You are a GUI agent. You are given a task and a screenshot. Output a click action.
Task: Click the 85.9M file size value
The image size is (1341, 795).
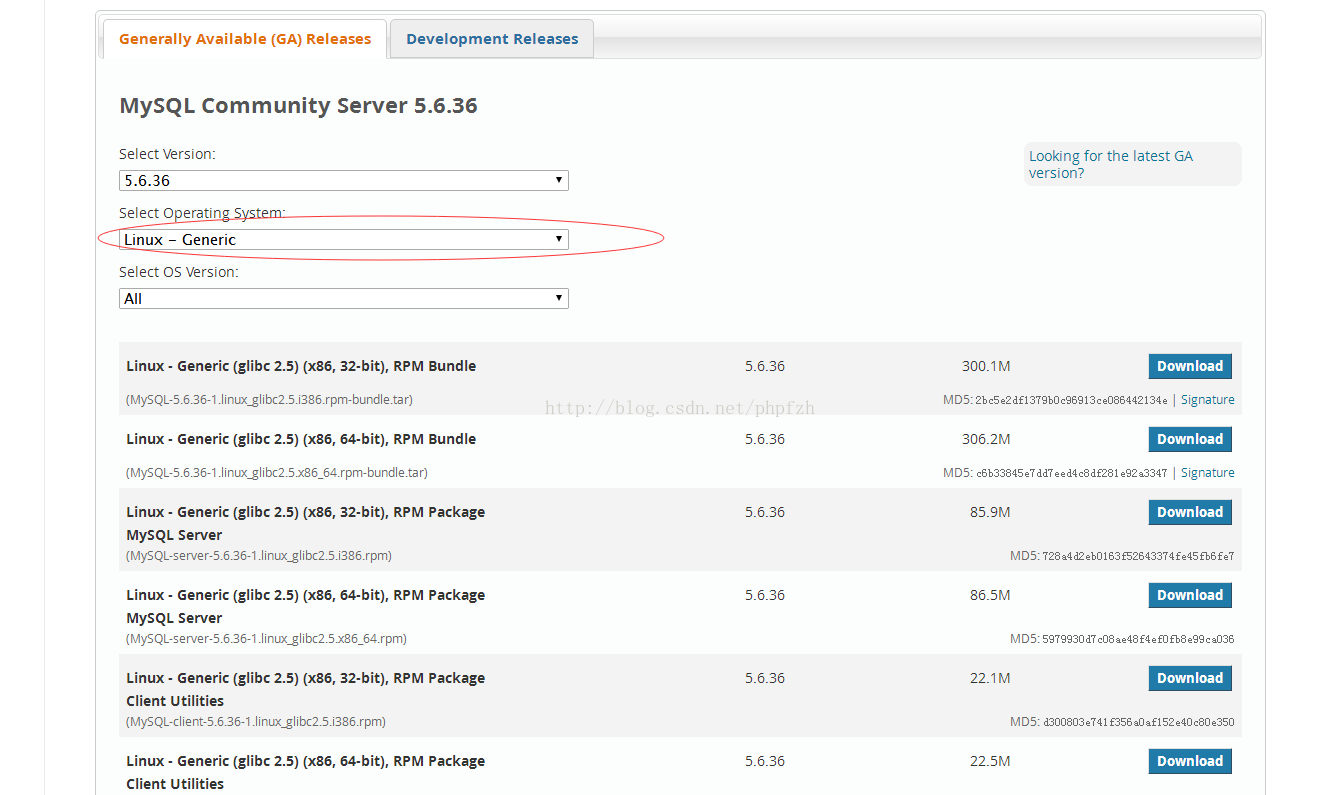990,512
